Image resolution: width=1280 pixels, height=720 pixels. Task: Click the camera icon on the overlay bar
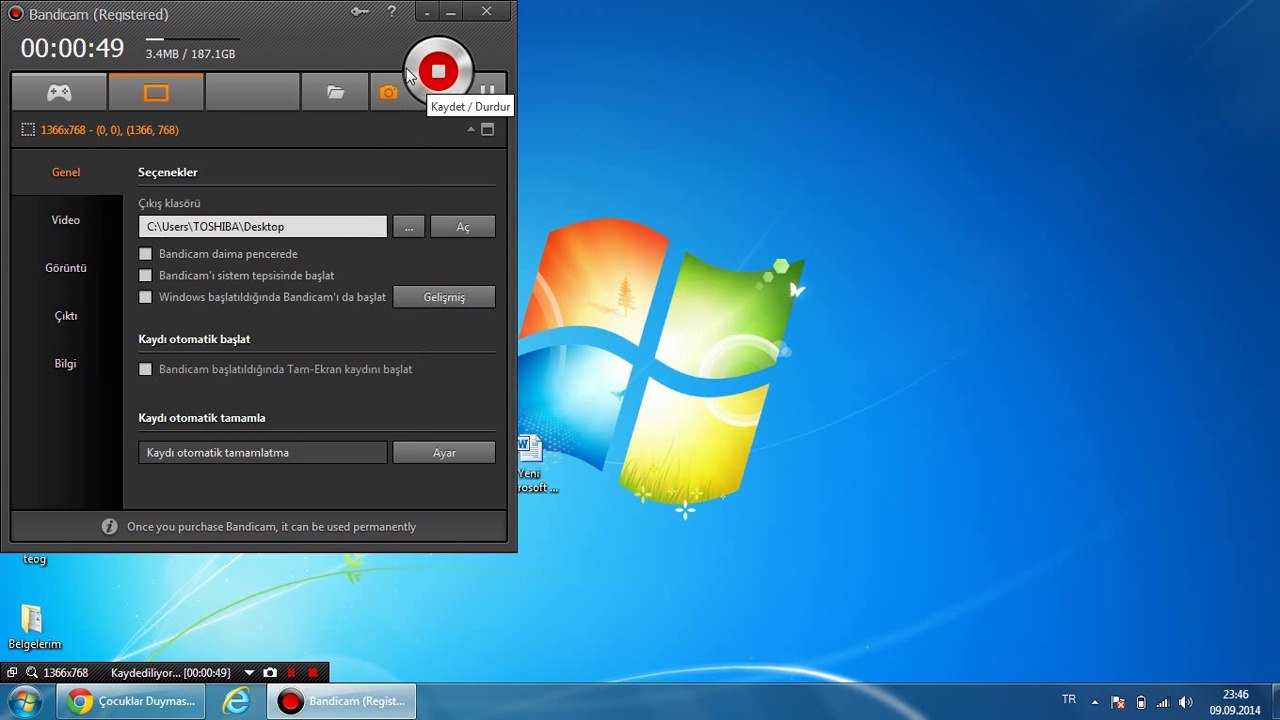point(270,673)
